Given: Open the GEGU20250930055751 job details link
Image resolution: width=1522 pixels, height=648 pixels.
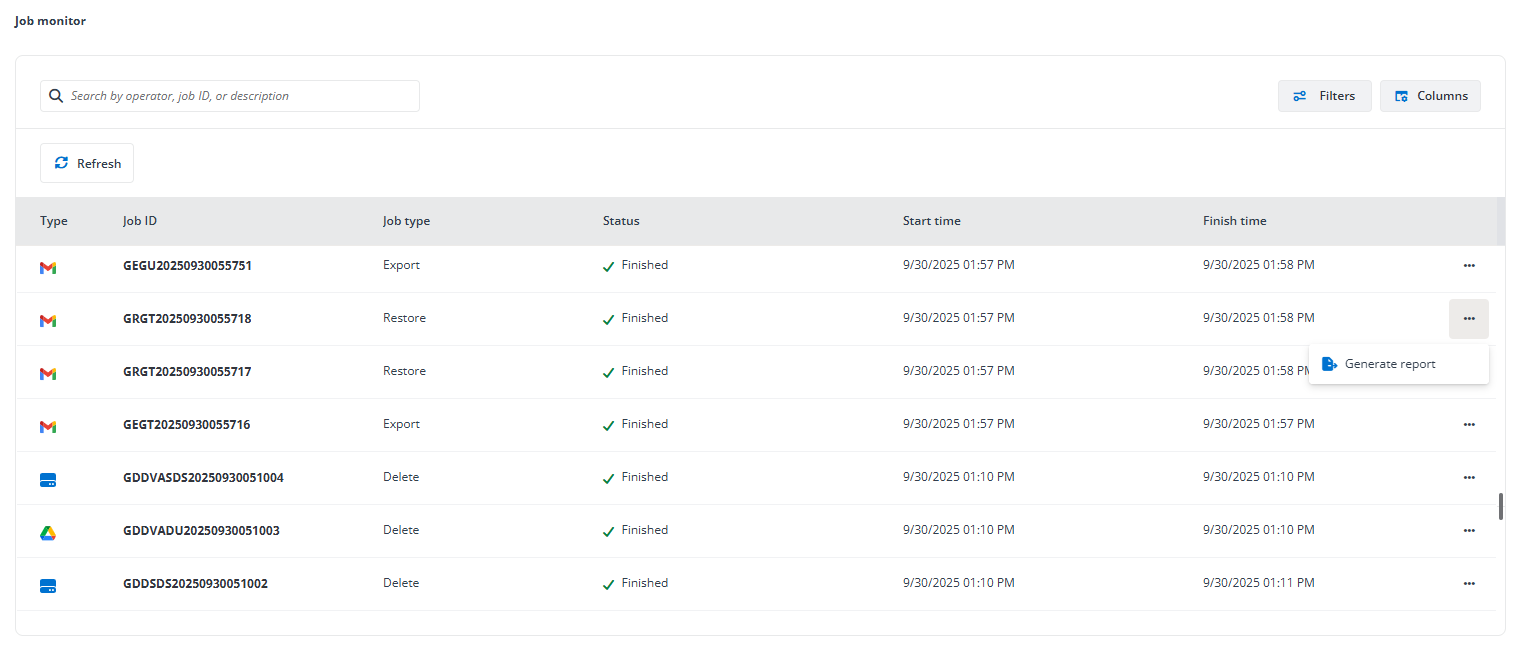Looking at the screenshot, I should (187, 265).
